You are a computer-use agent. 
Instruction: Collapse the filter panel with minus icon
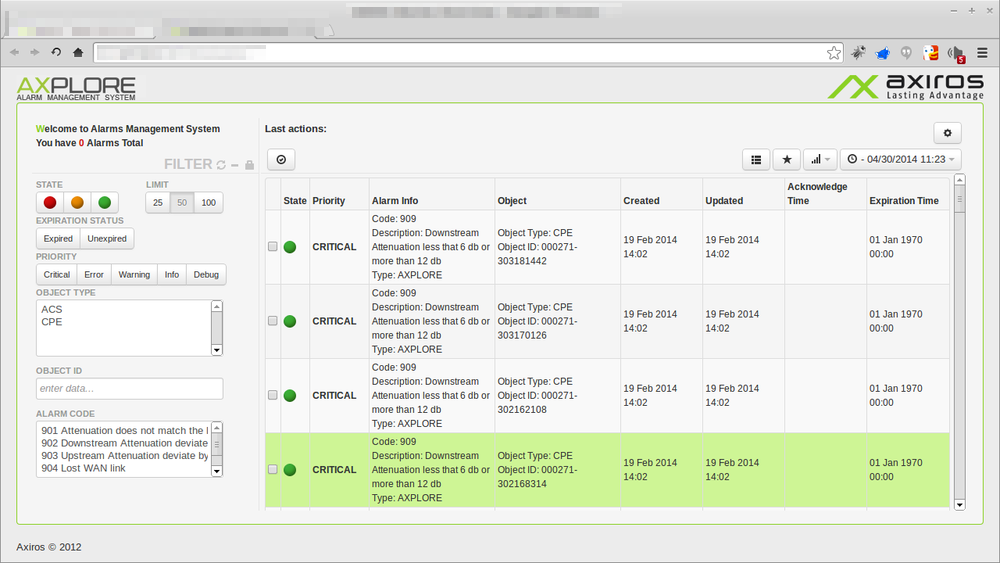click(x=235, y=165)
